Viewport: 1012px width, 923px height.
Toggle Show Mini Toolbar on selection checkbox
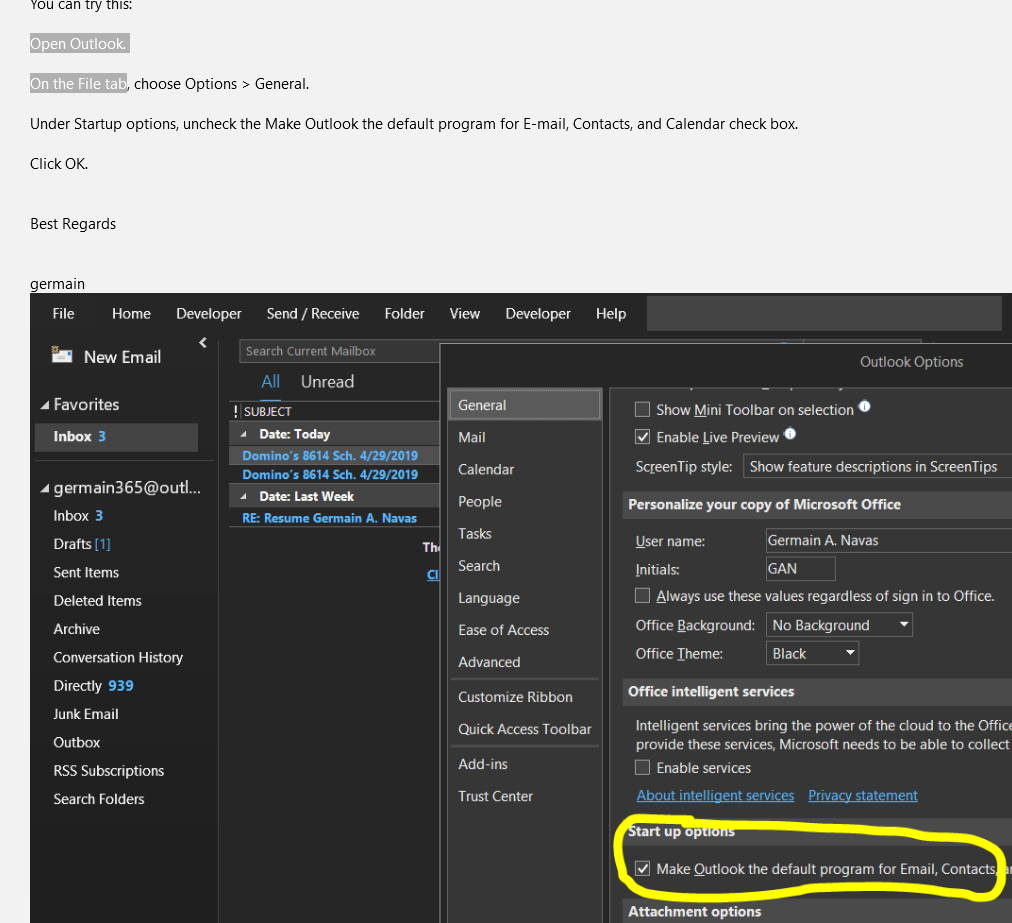[642, 410]
